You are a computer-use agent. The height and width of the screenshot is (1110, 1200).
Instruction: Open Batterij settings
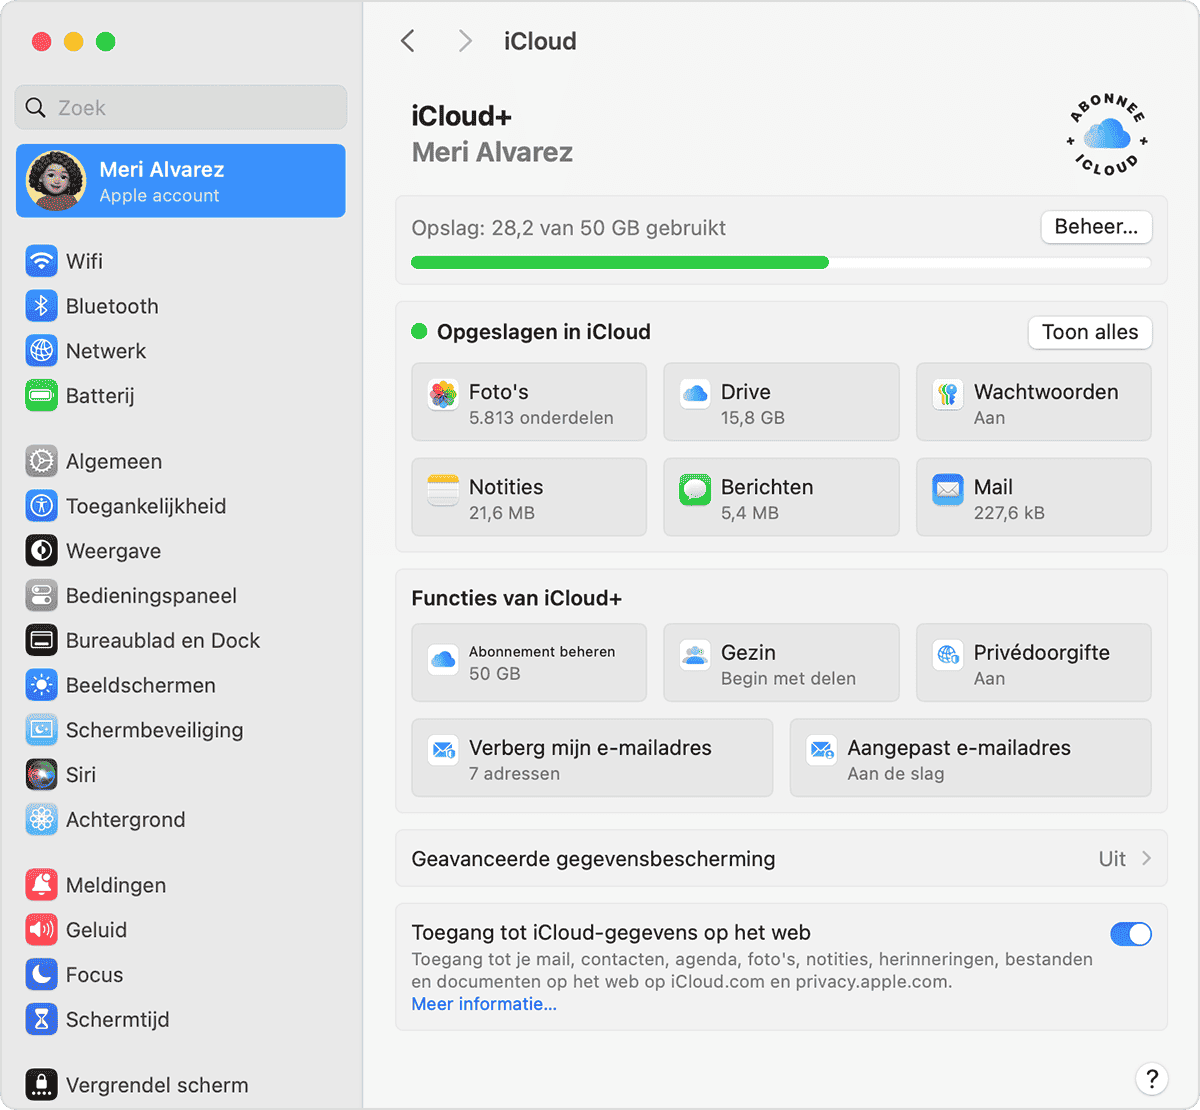(80, 396)
